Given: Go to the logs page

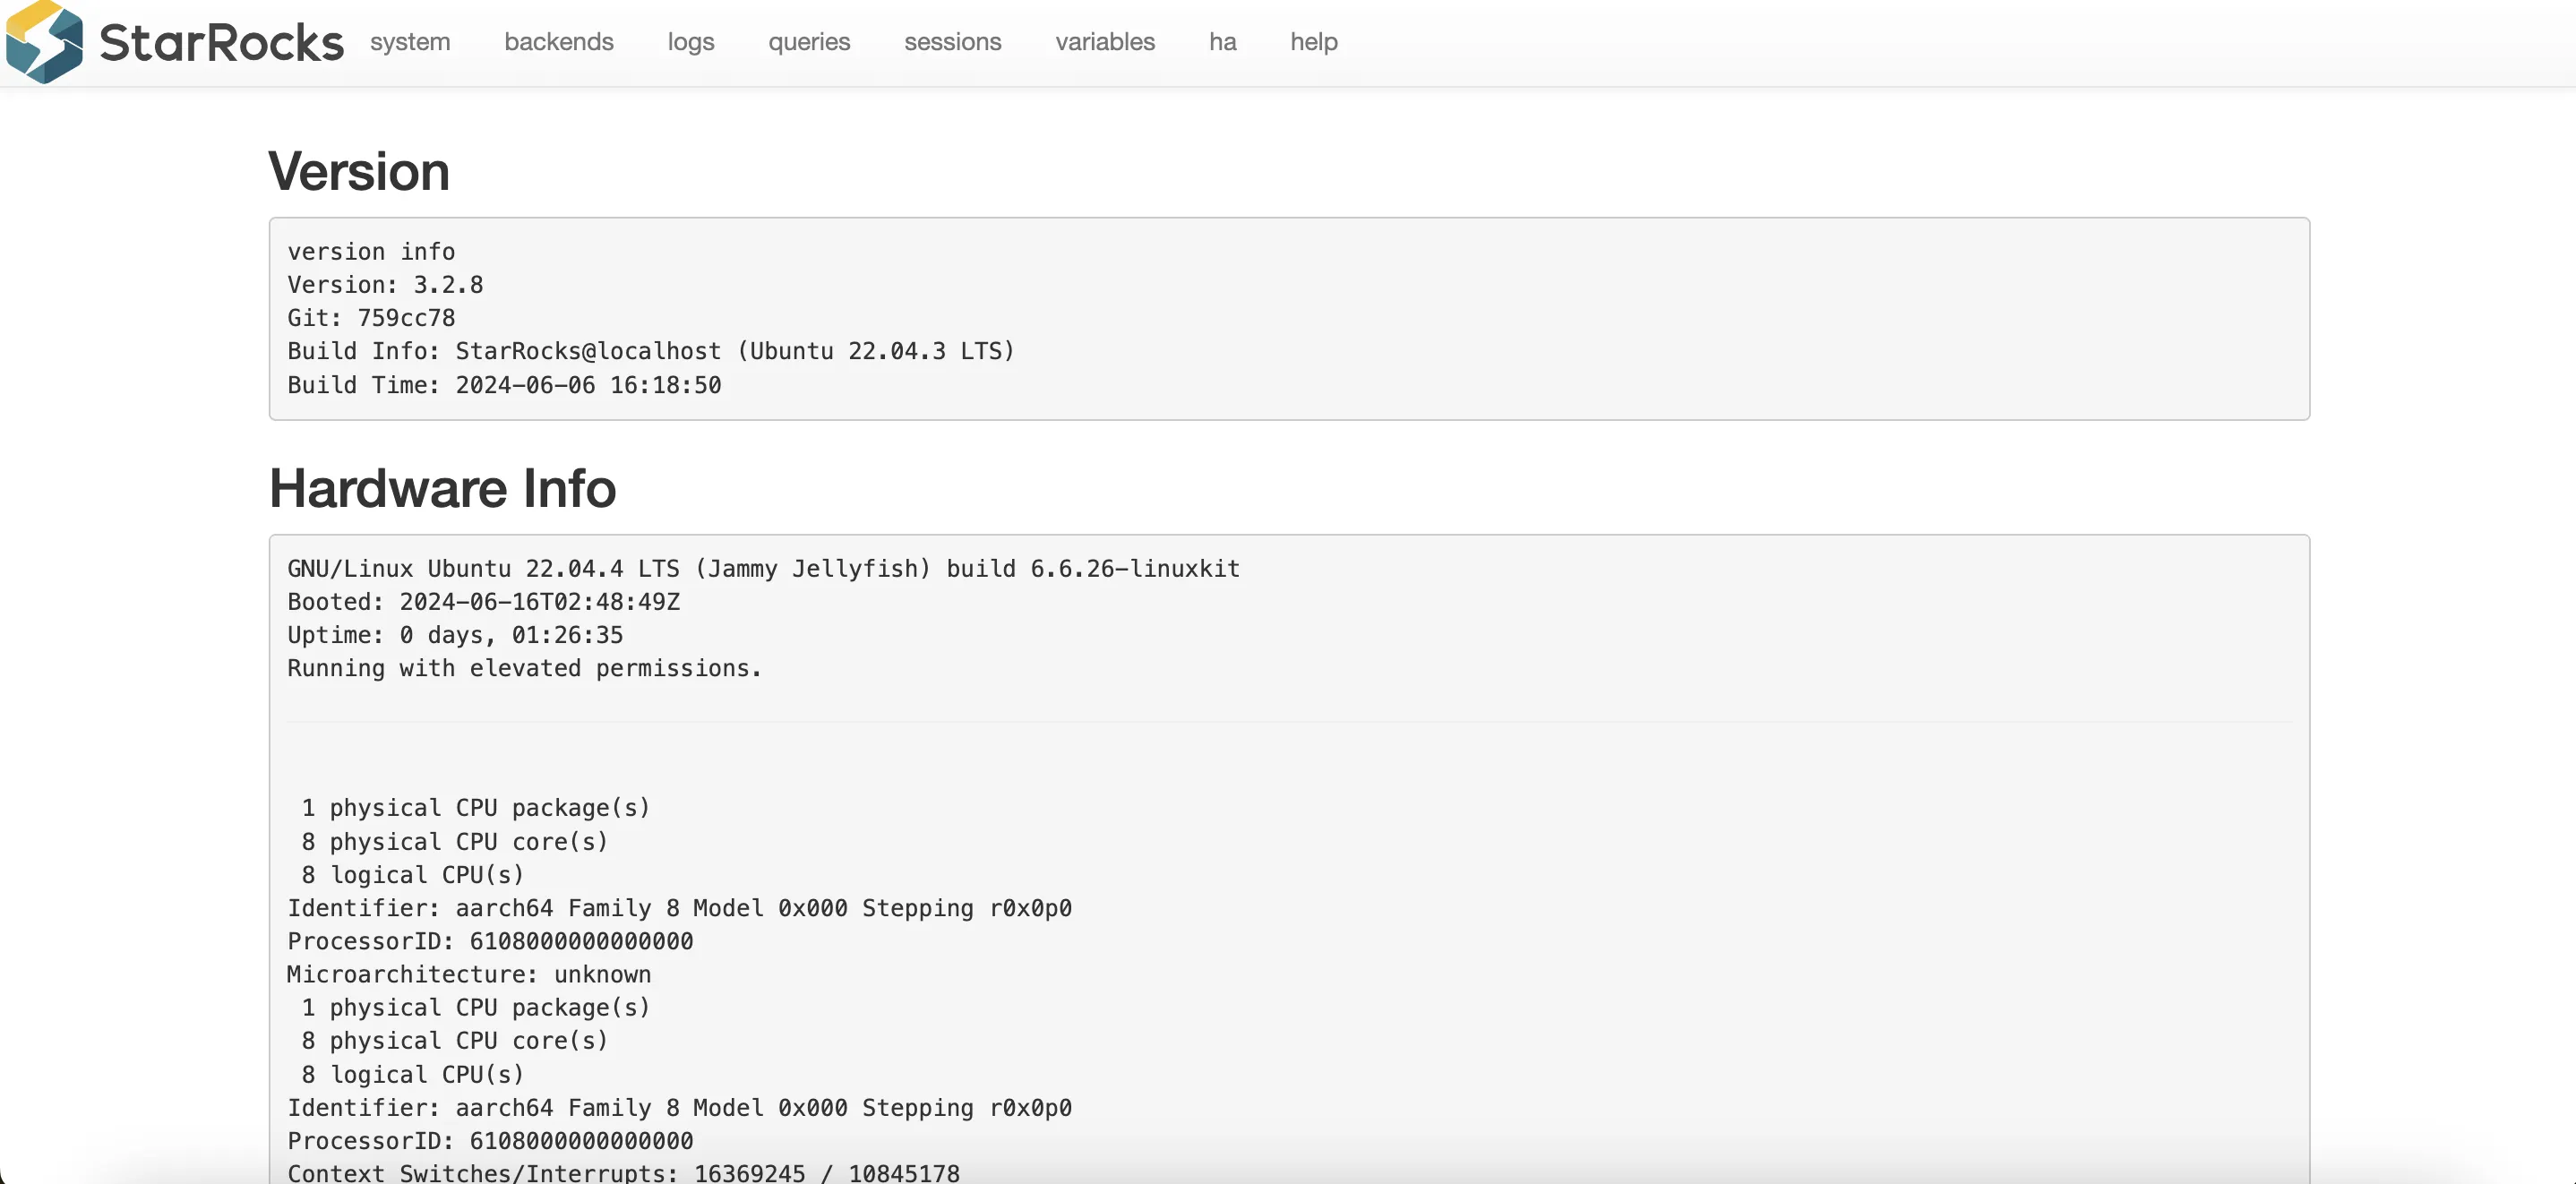Looking at the screenshot, I should point(691,42).
